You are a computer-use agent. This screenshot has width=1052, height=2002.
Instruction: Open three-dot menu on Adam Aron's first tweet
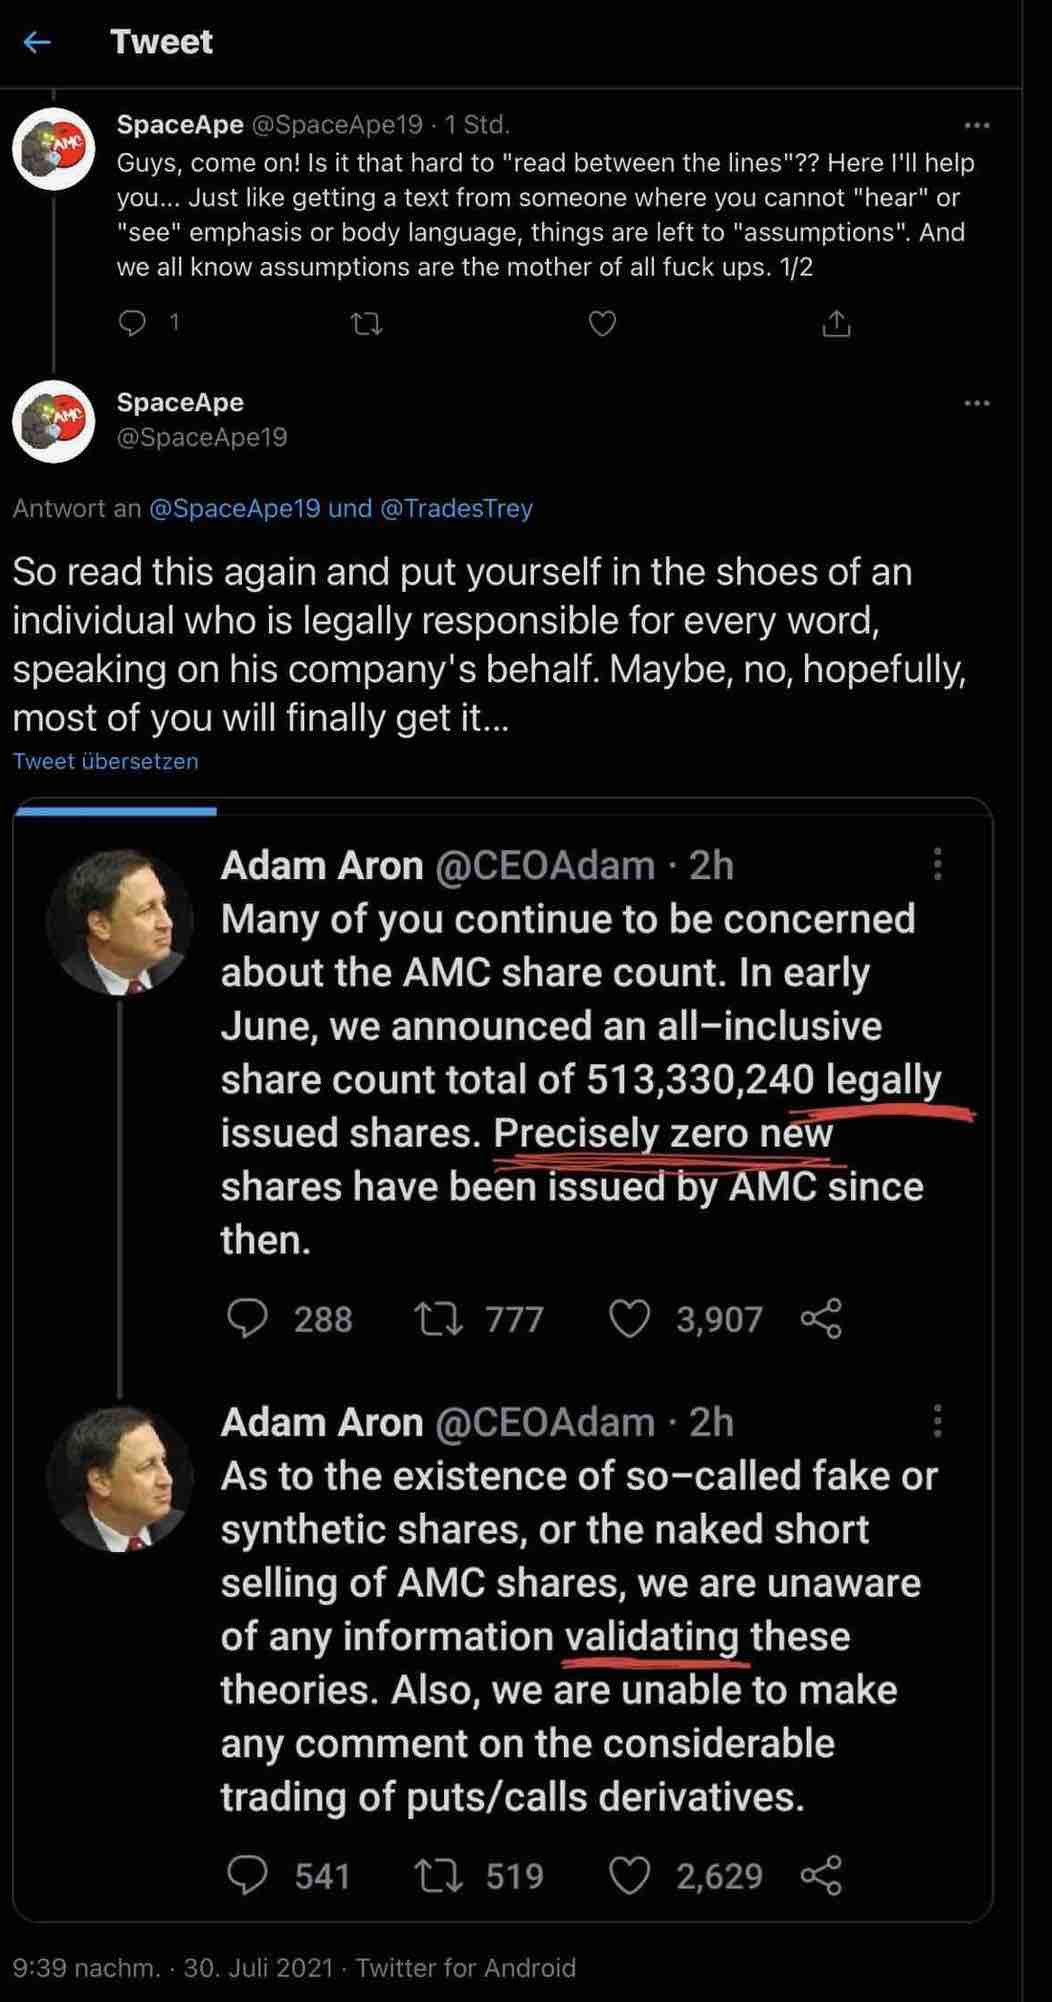937,864
